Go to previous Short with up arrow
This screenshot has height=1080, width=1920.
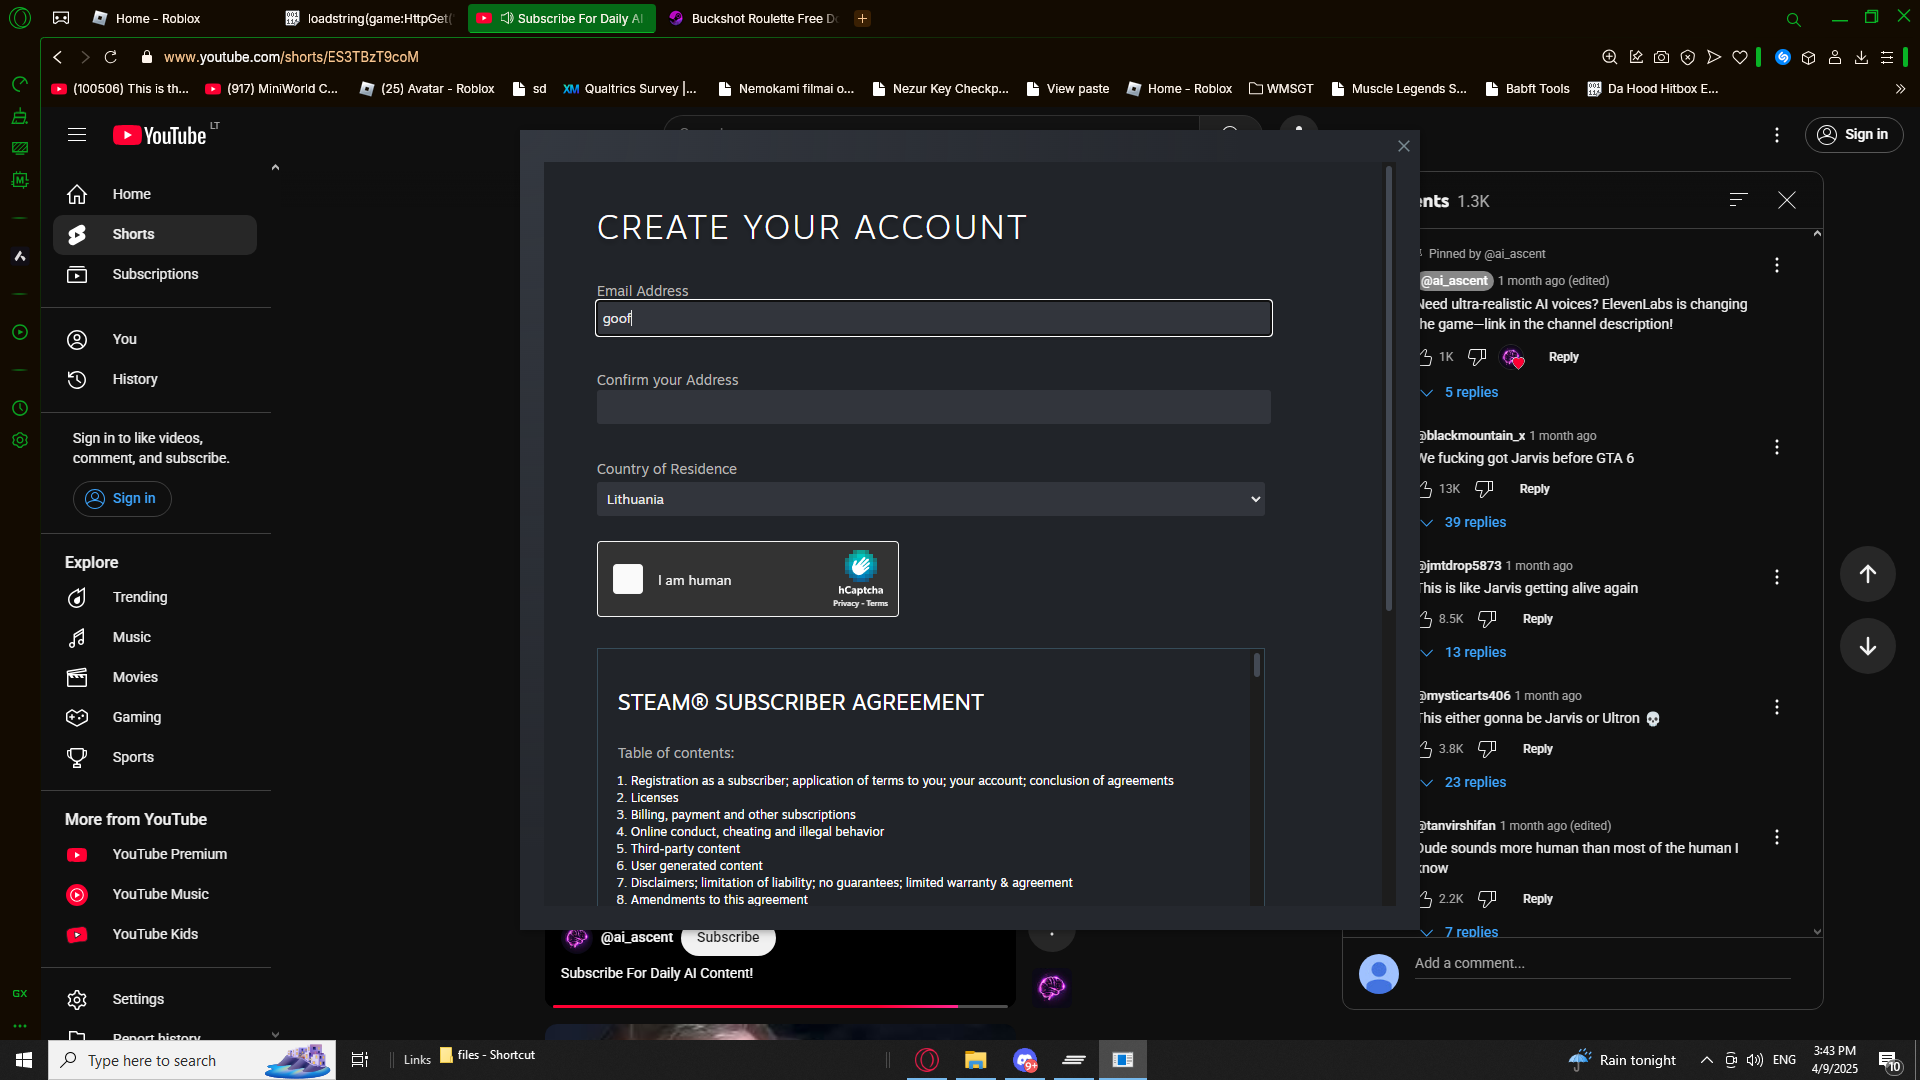[1868, 574]
